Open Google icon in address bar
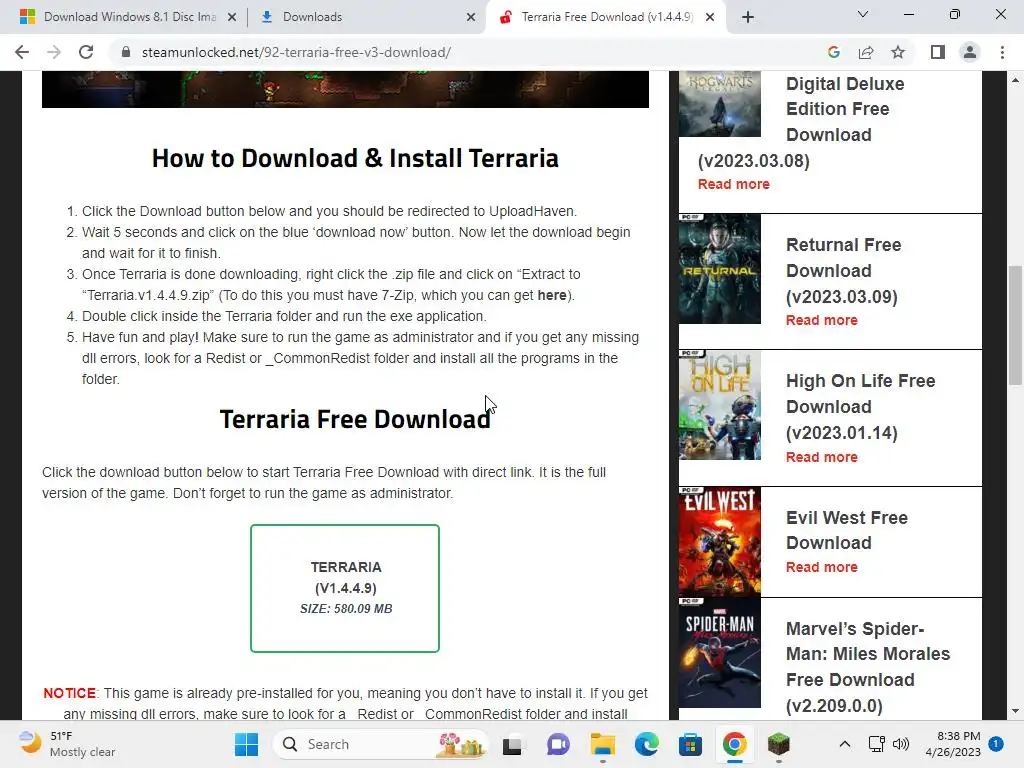 click(833, 52)
